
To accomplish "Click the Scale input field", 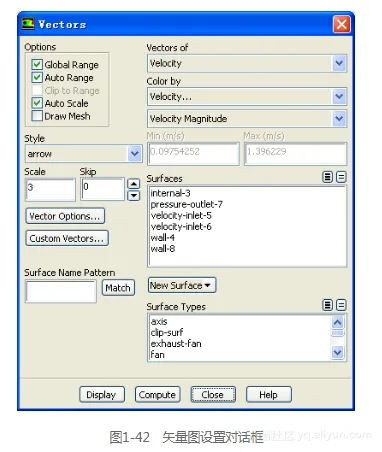I will tap(51, 190).
